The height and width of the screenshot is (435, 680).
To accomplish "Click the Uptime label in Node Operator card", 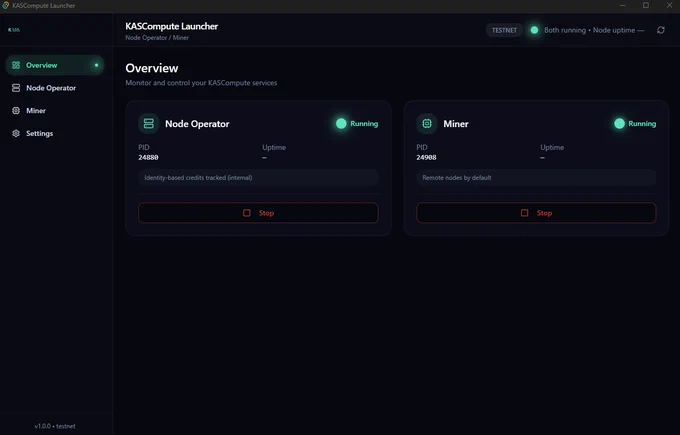I will coord(274,147).
